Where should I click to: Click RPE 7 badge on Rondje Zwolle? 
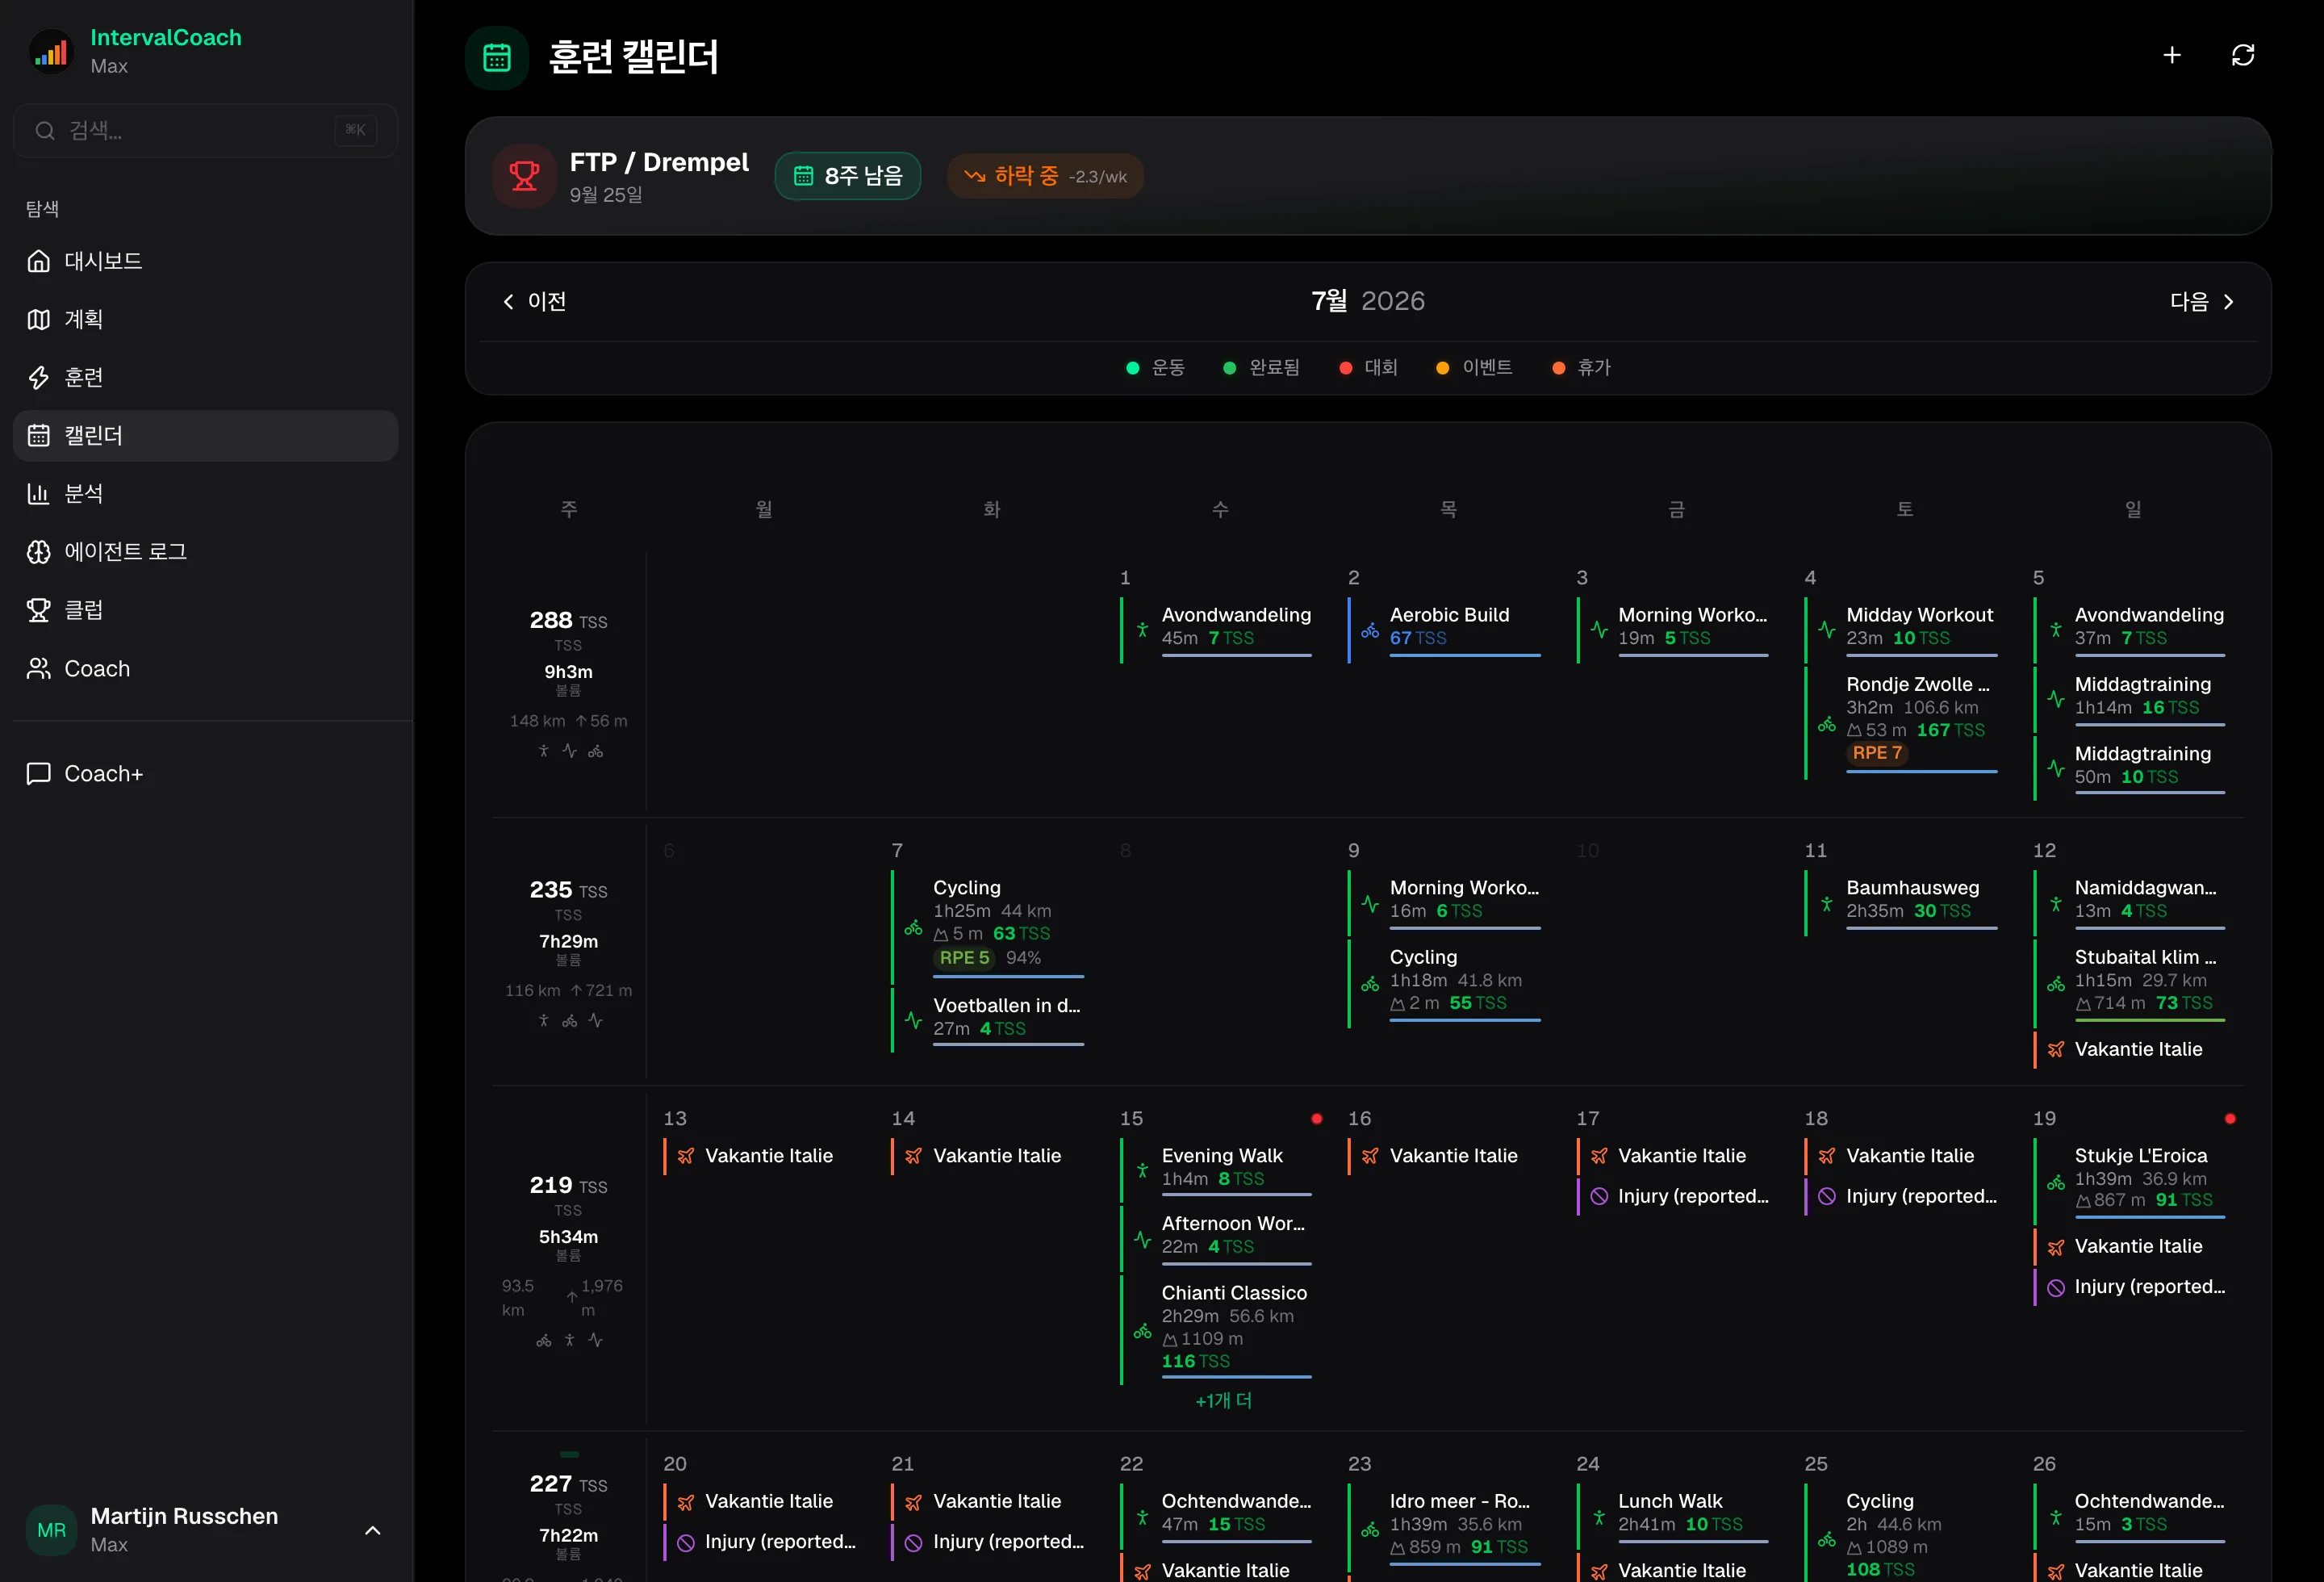click(1877, 753)
